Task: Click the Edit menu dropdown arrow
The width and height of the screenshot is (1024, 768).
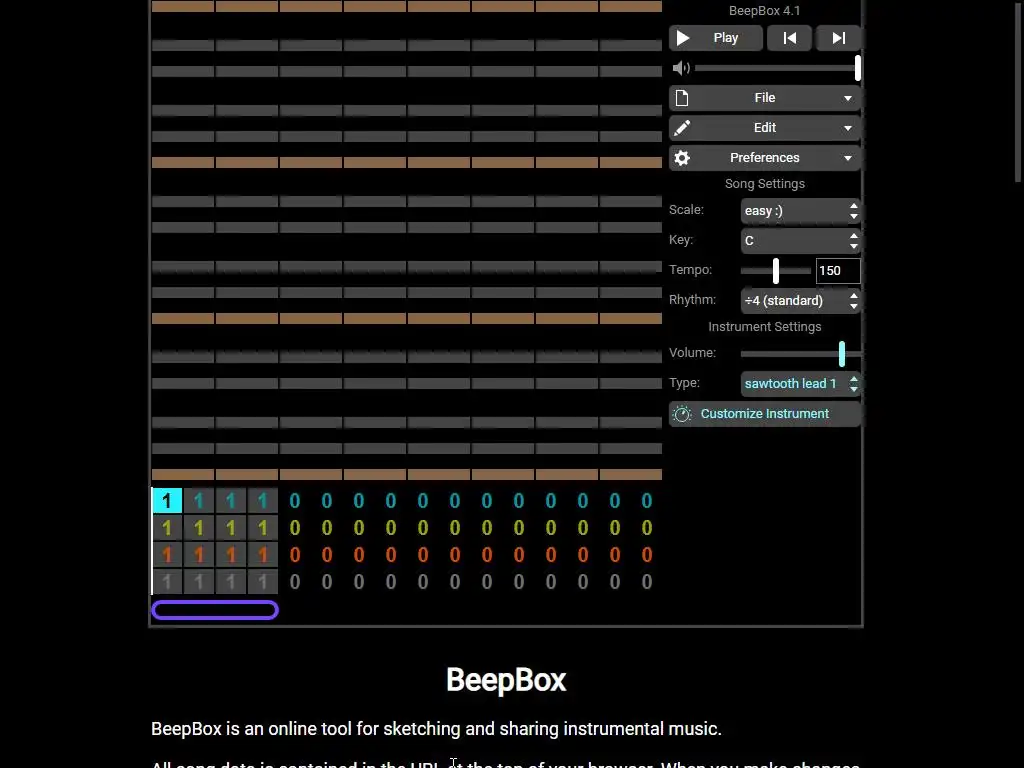Action: click(848, 128)
